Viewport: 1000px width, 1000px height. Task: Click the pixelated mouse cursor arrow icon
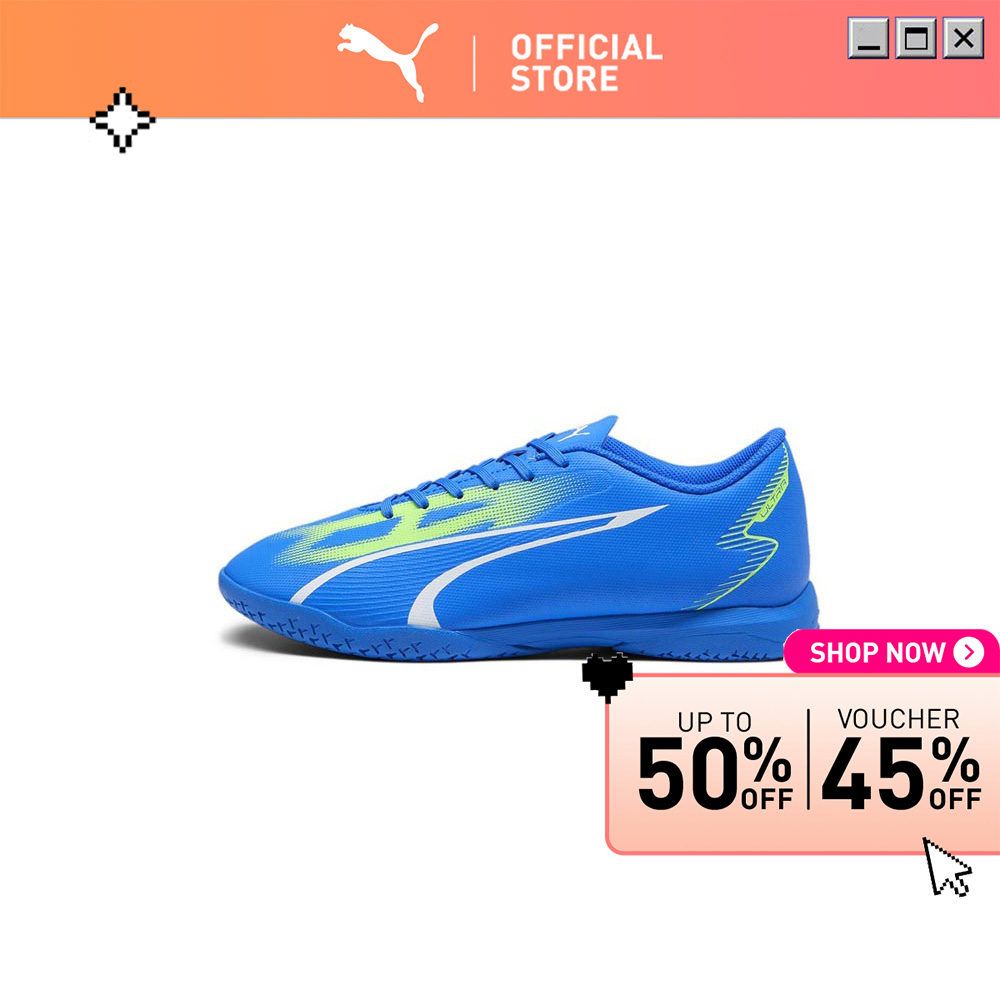click(x=947, y=867)
